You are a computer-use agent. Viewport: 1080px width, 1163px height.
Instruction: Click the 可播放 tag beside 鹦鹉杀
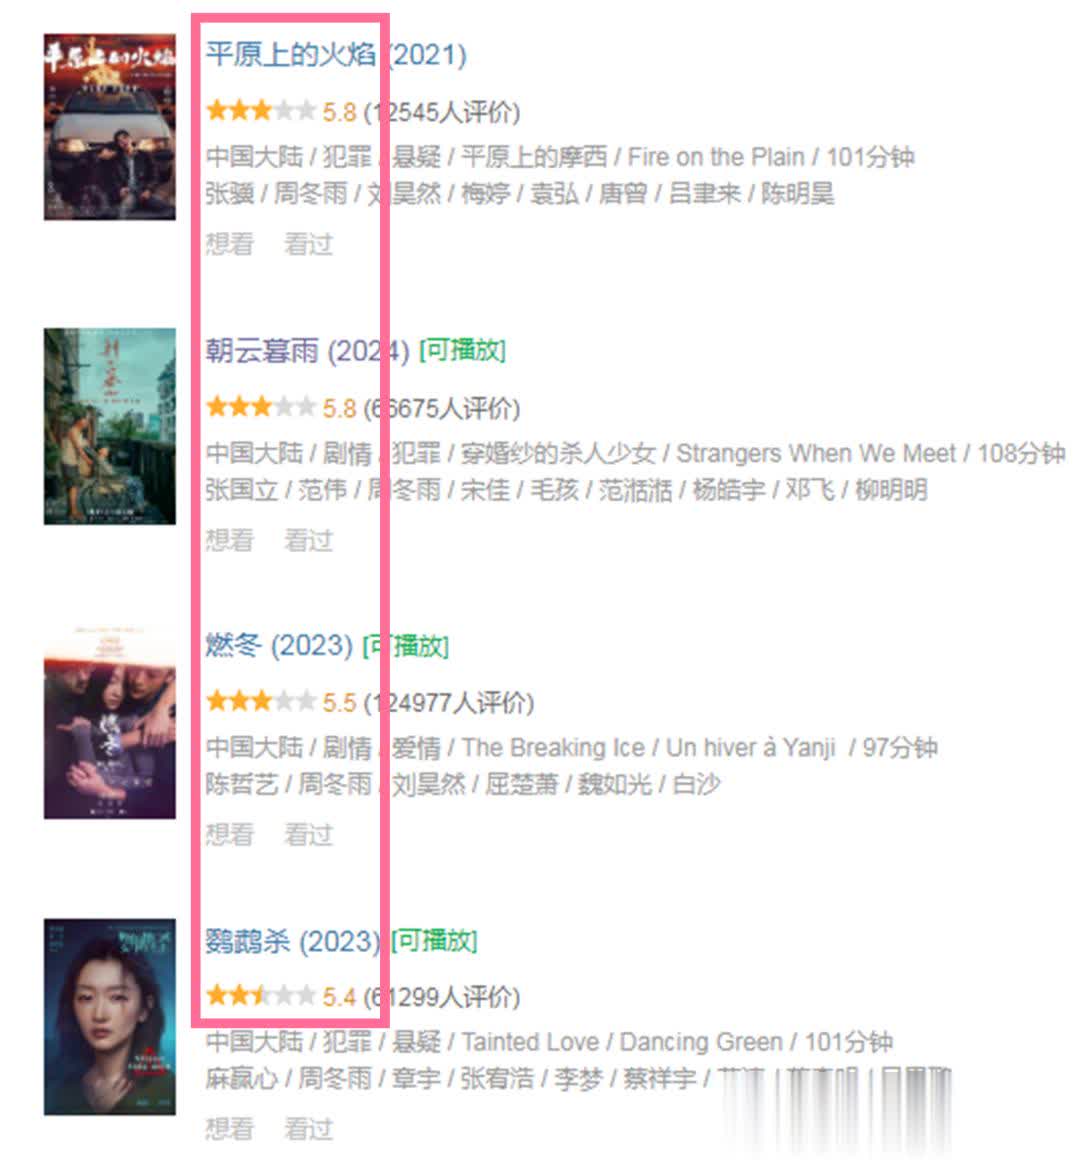[x=434, y=940]
